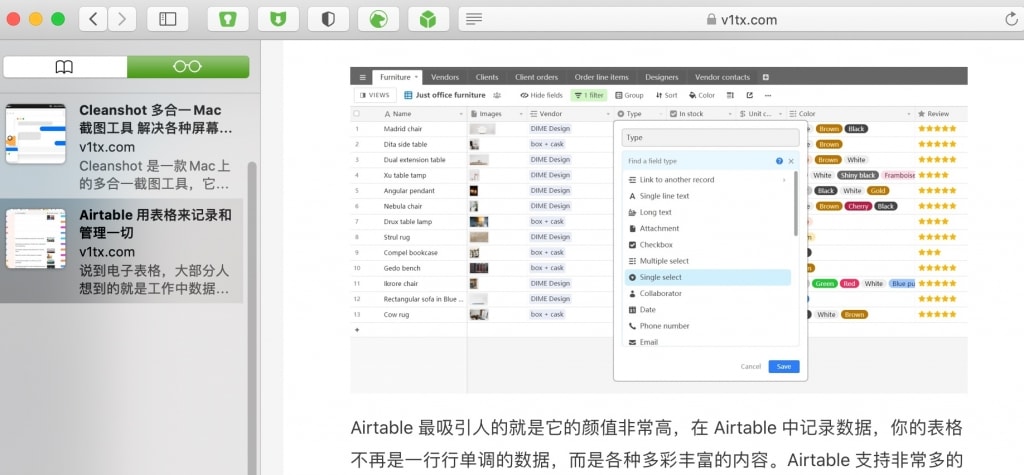Switch to the Designers table tab
The height and width of the screenshot is (475, 1024).
662,77
